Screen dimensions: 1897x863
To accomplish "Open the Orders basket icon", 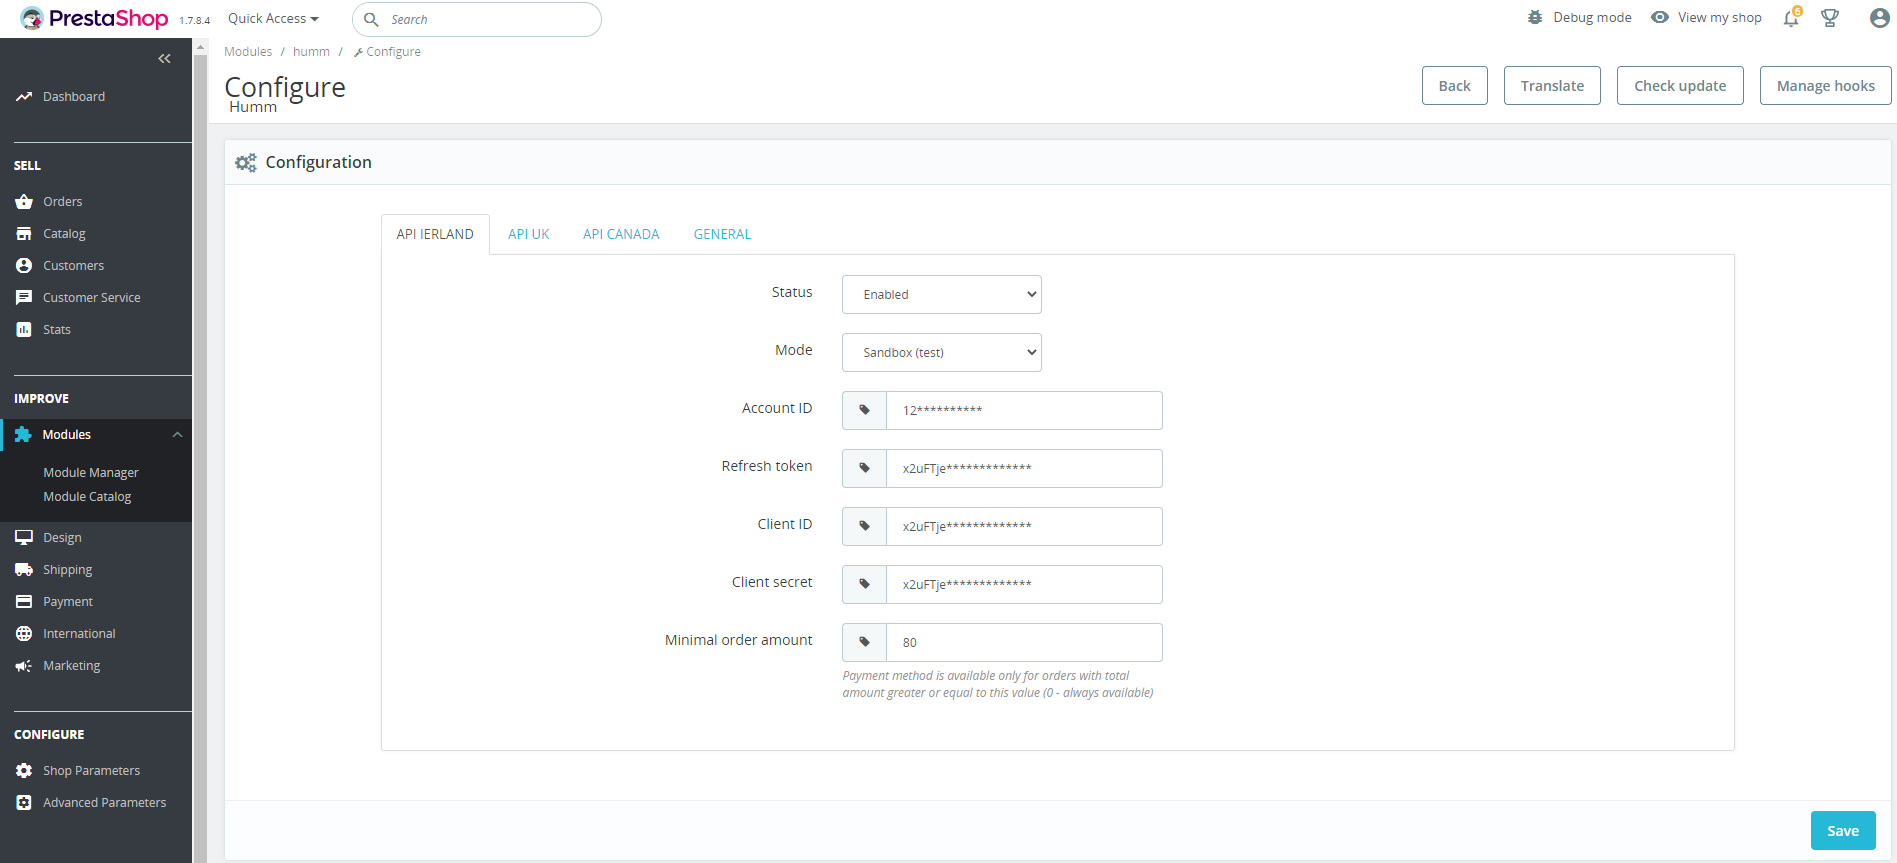I will pos(24,202).
